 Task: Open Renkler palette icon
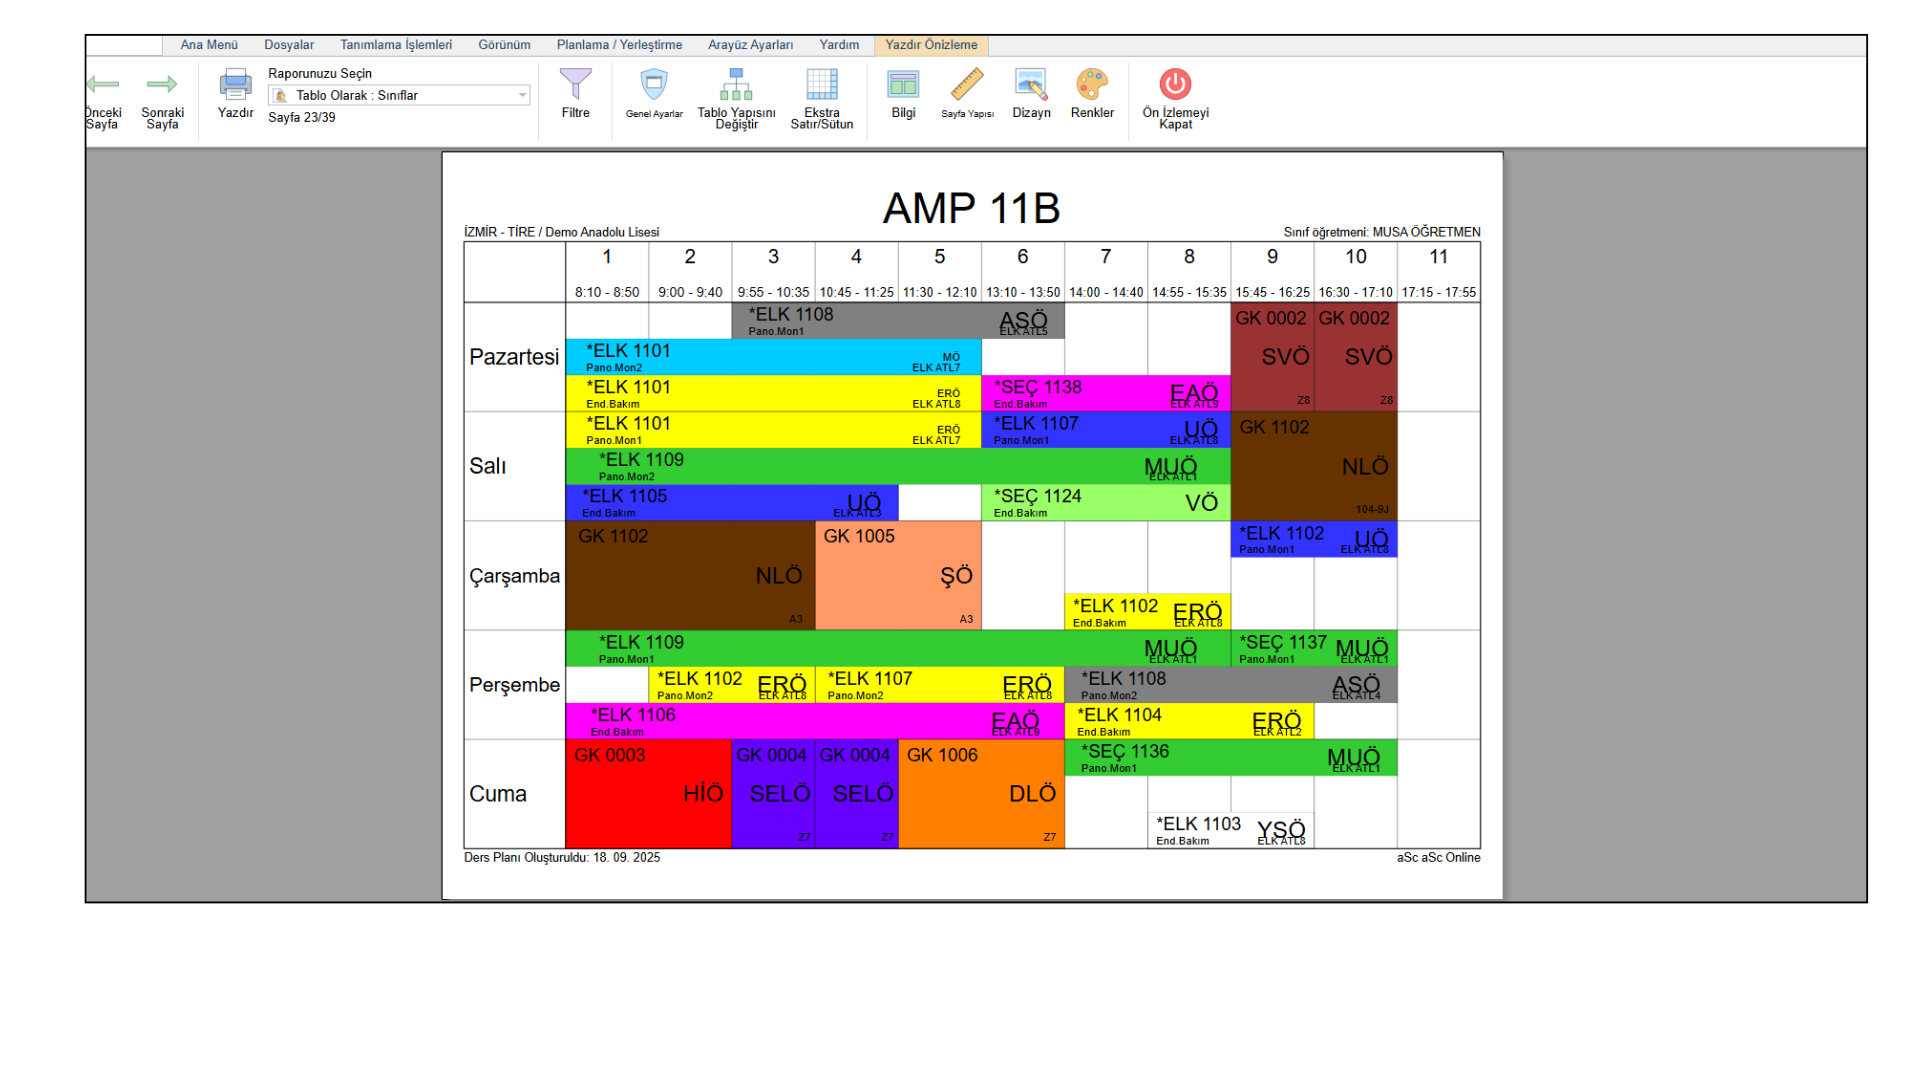pos(1092,86)
